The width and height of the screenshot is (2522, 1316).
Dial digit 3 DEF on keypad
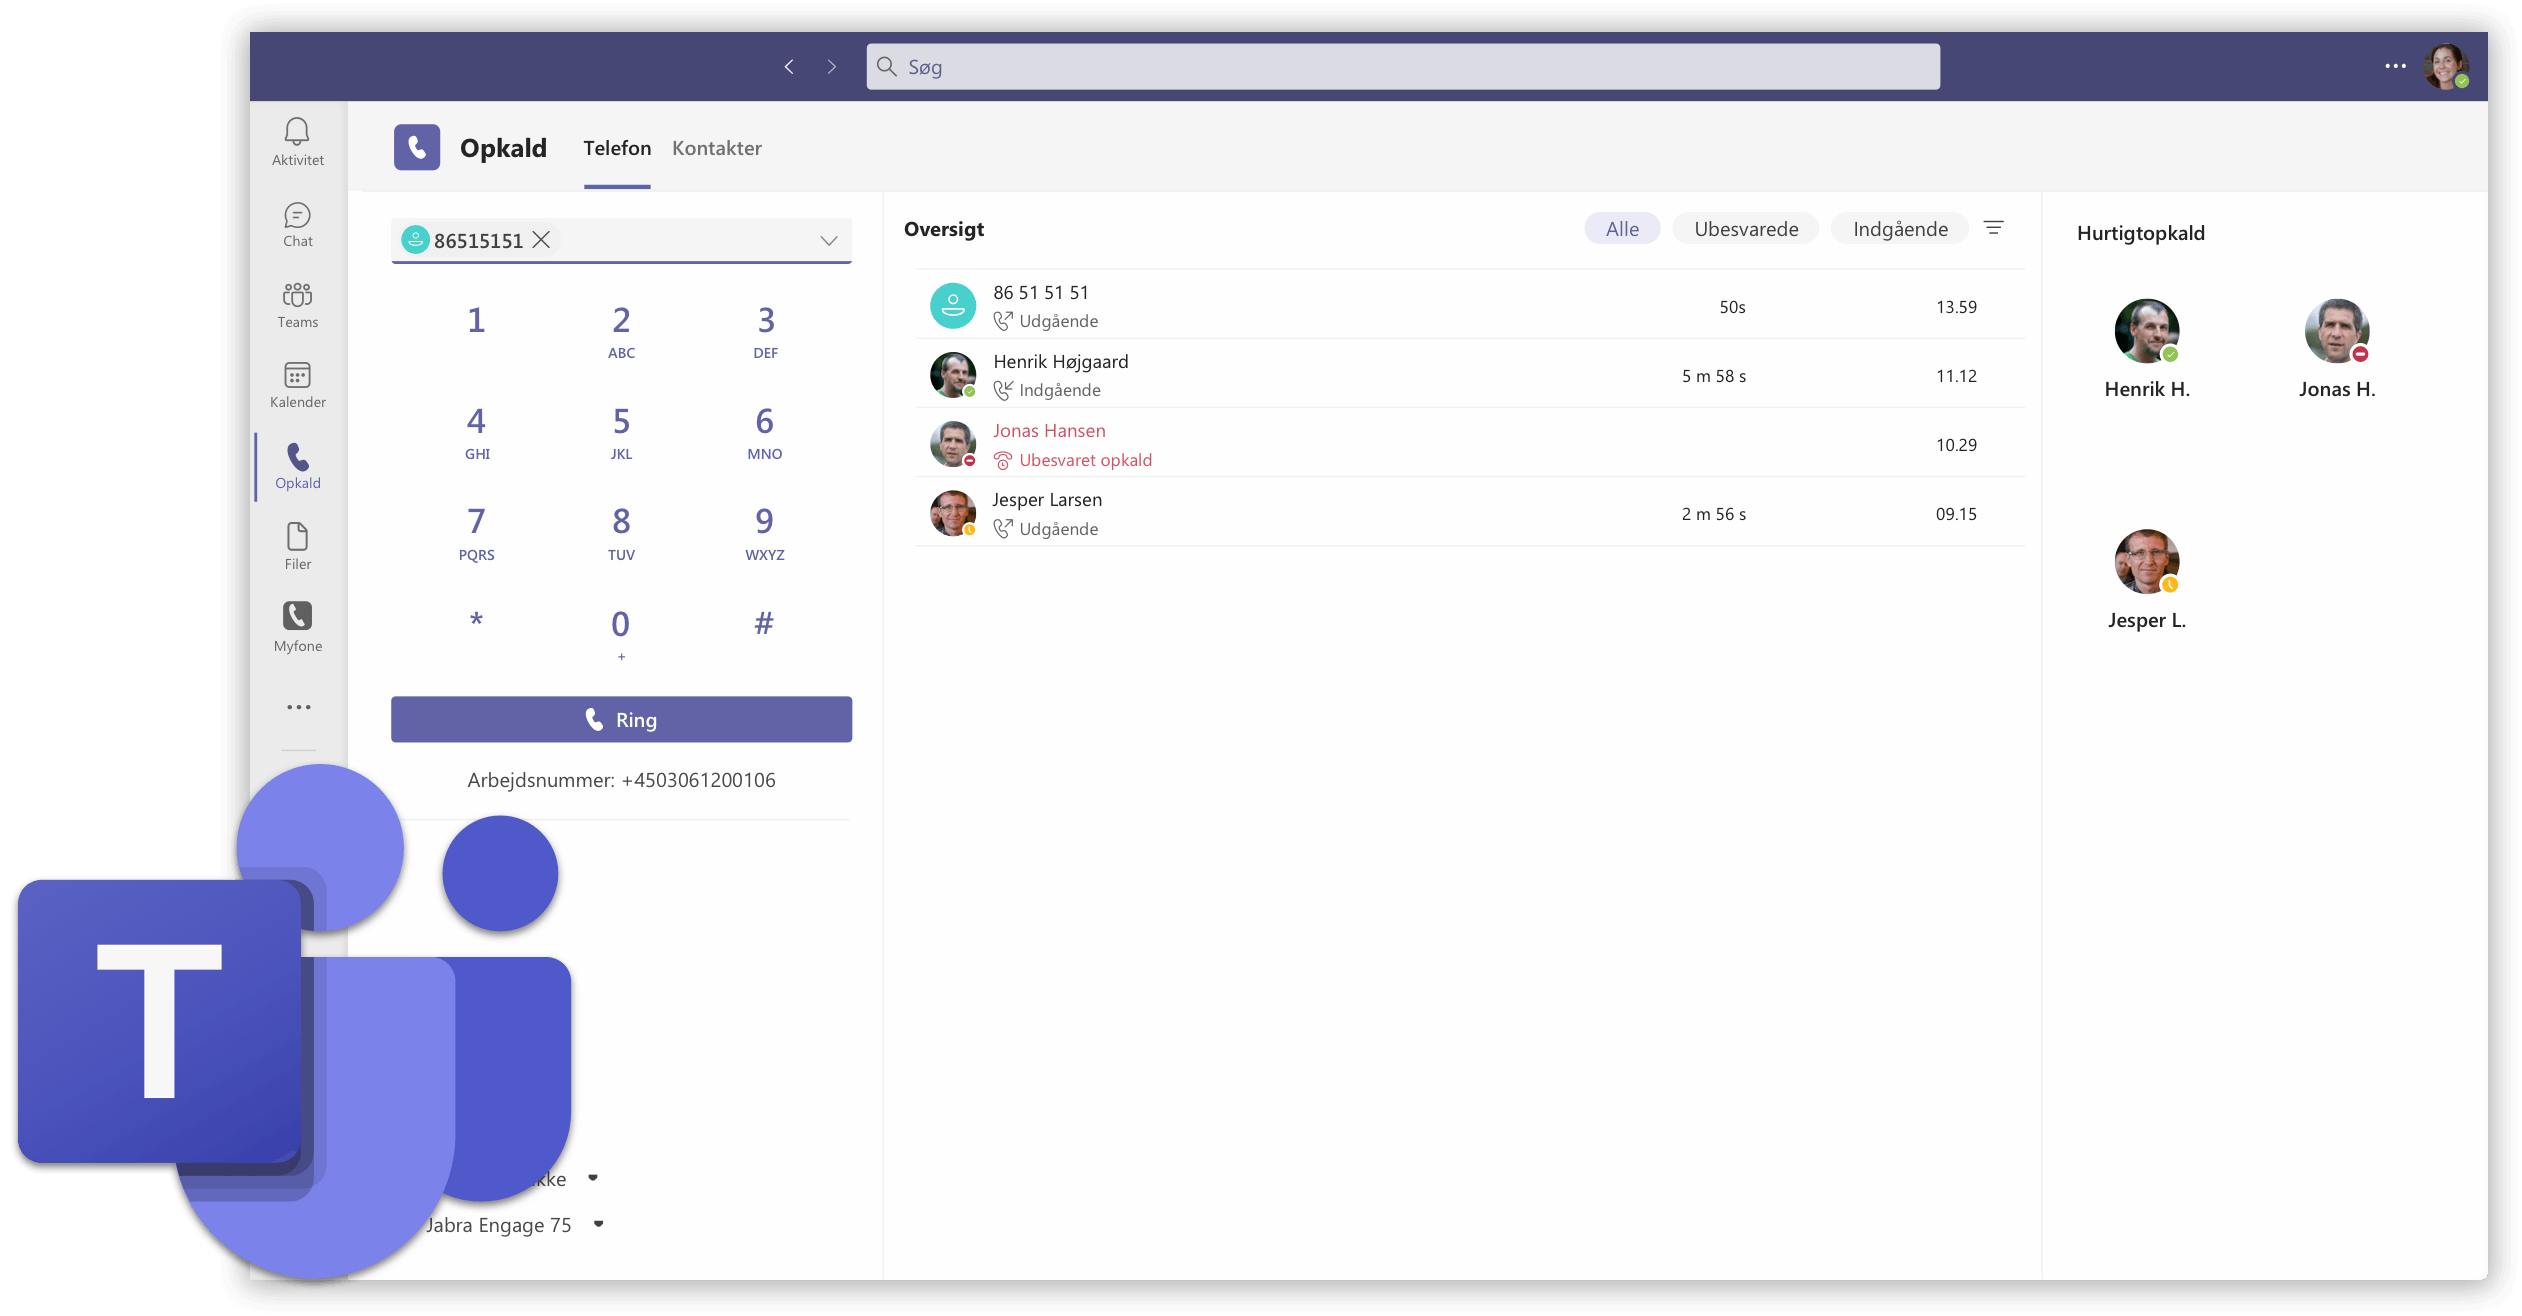point(765,331)
